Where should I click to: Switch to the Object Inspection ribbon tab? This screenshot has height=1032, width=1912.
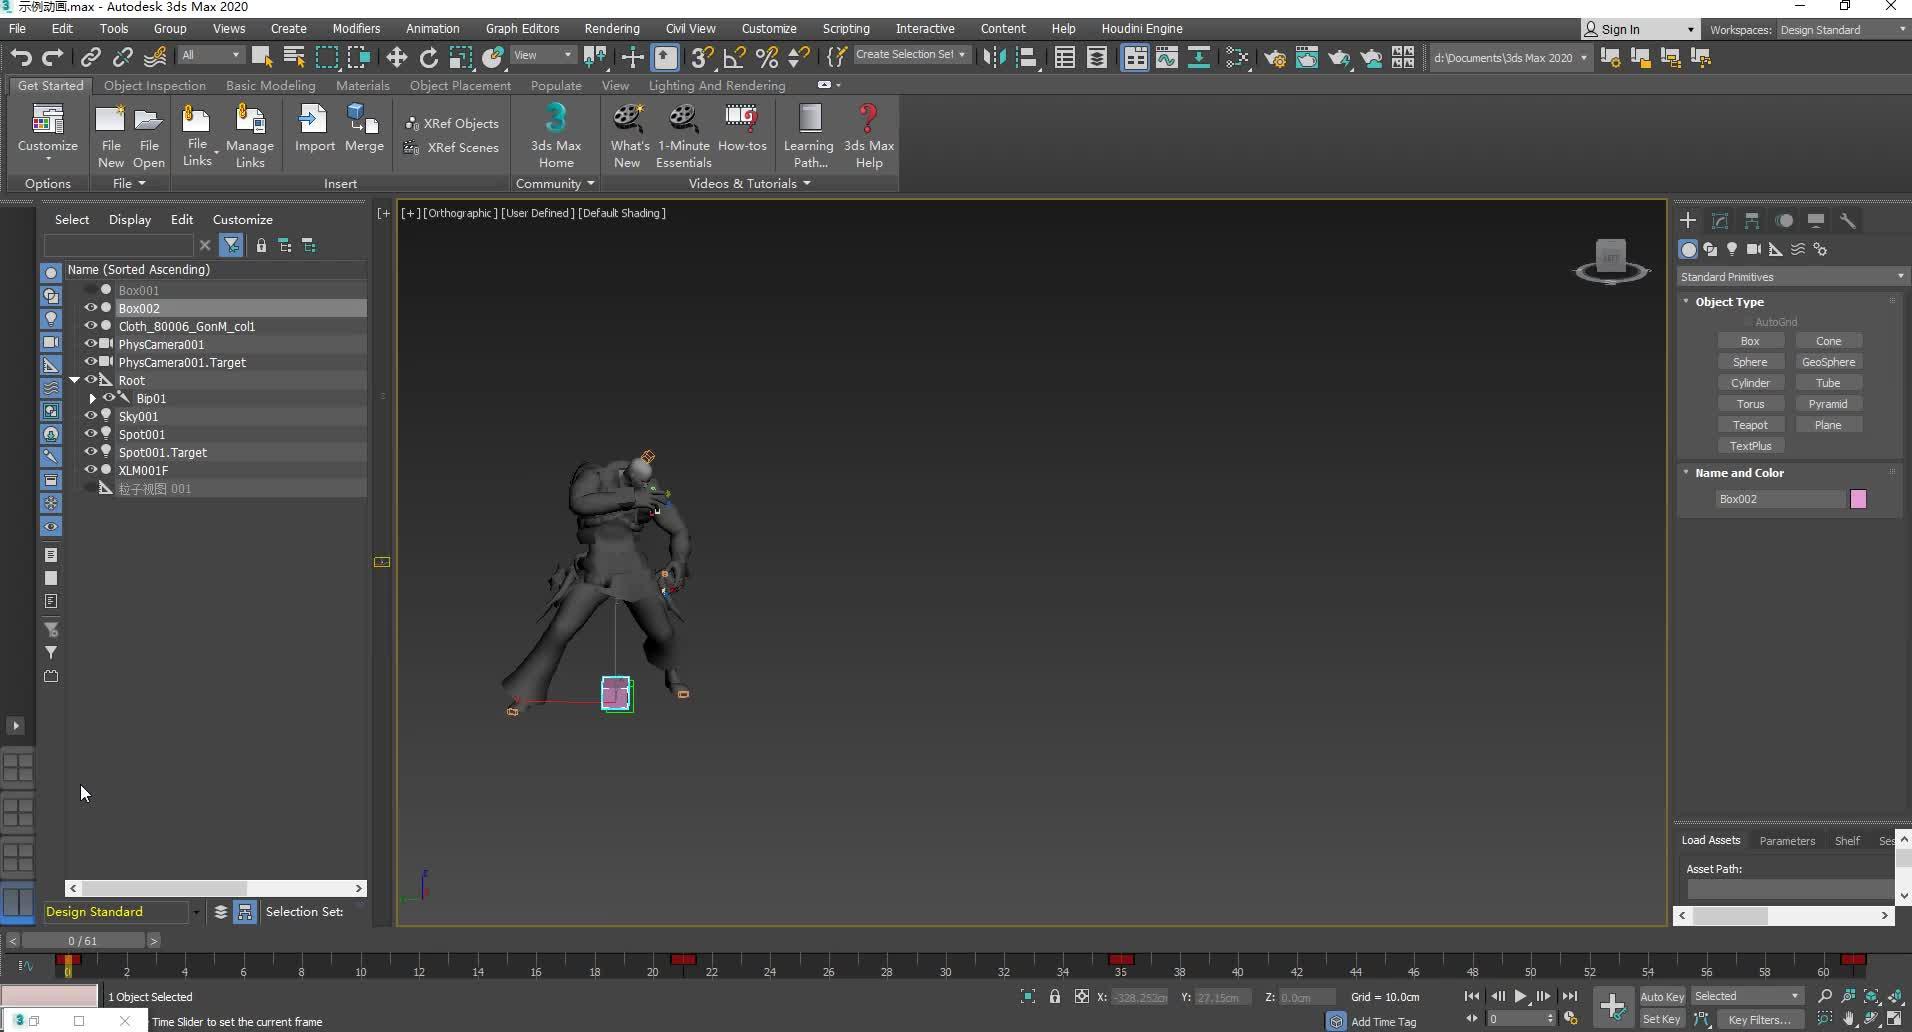pos(154,85)
